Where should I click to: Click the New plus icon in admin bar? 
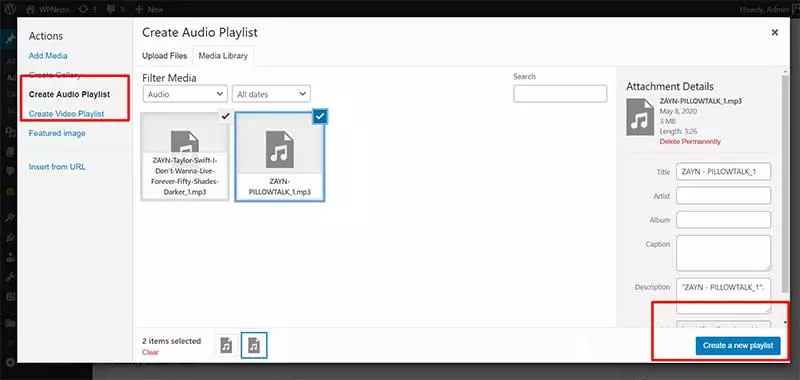[x=139, y=9]
